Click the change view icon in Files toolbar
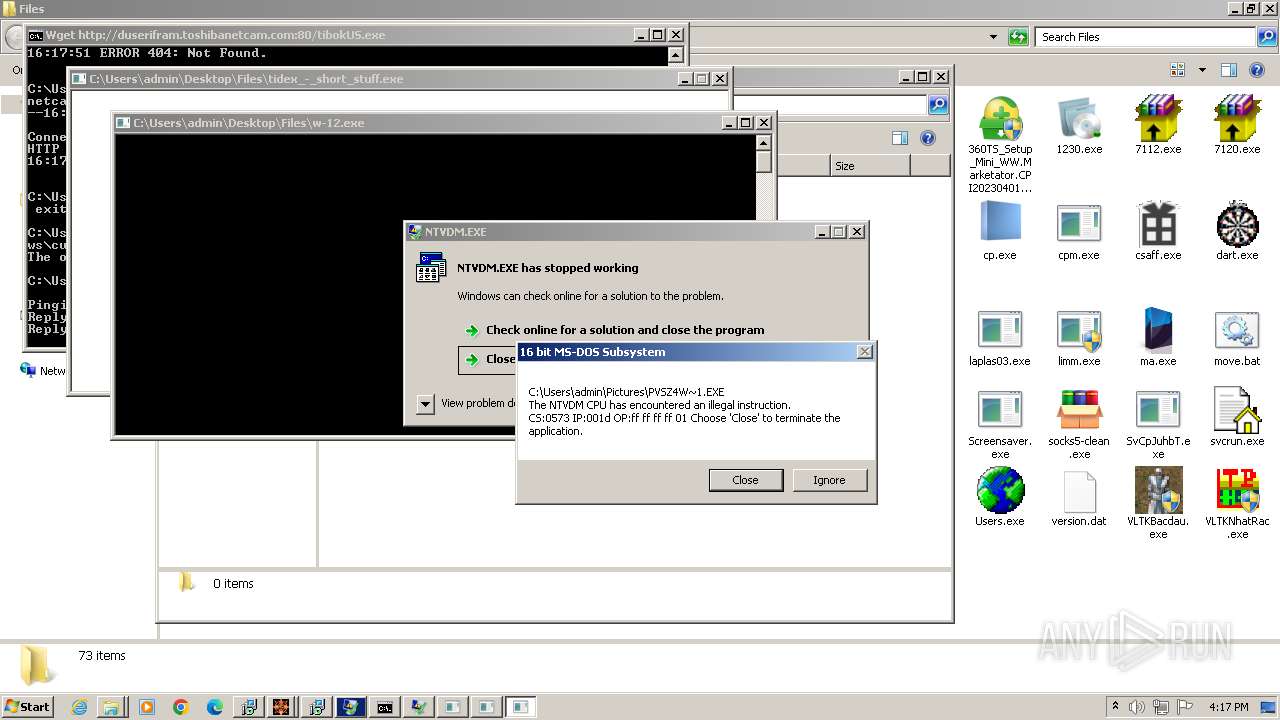The width and height of the screenshot is (1280, 720). point(1178,70)
